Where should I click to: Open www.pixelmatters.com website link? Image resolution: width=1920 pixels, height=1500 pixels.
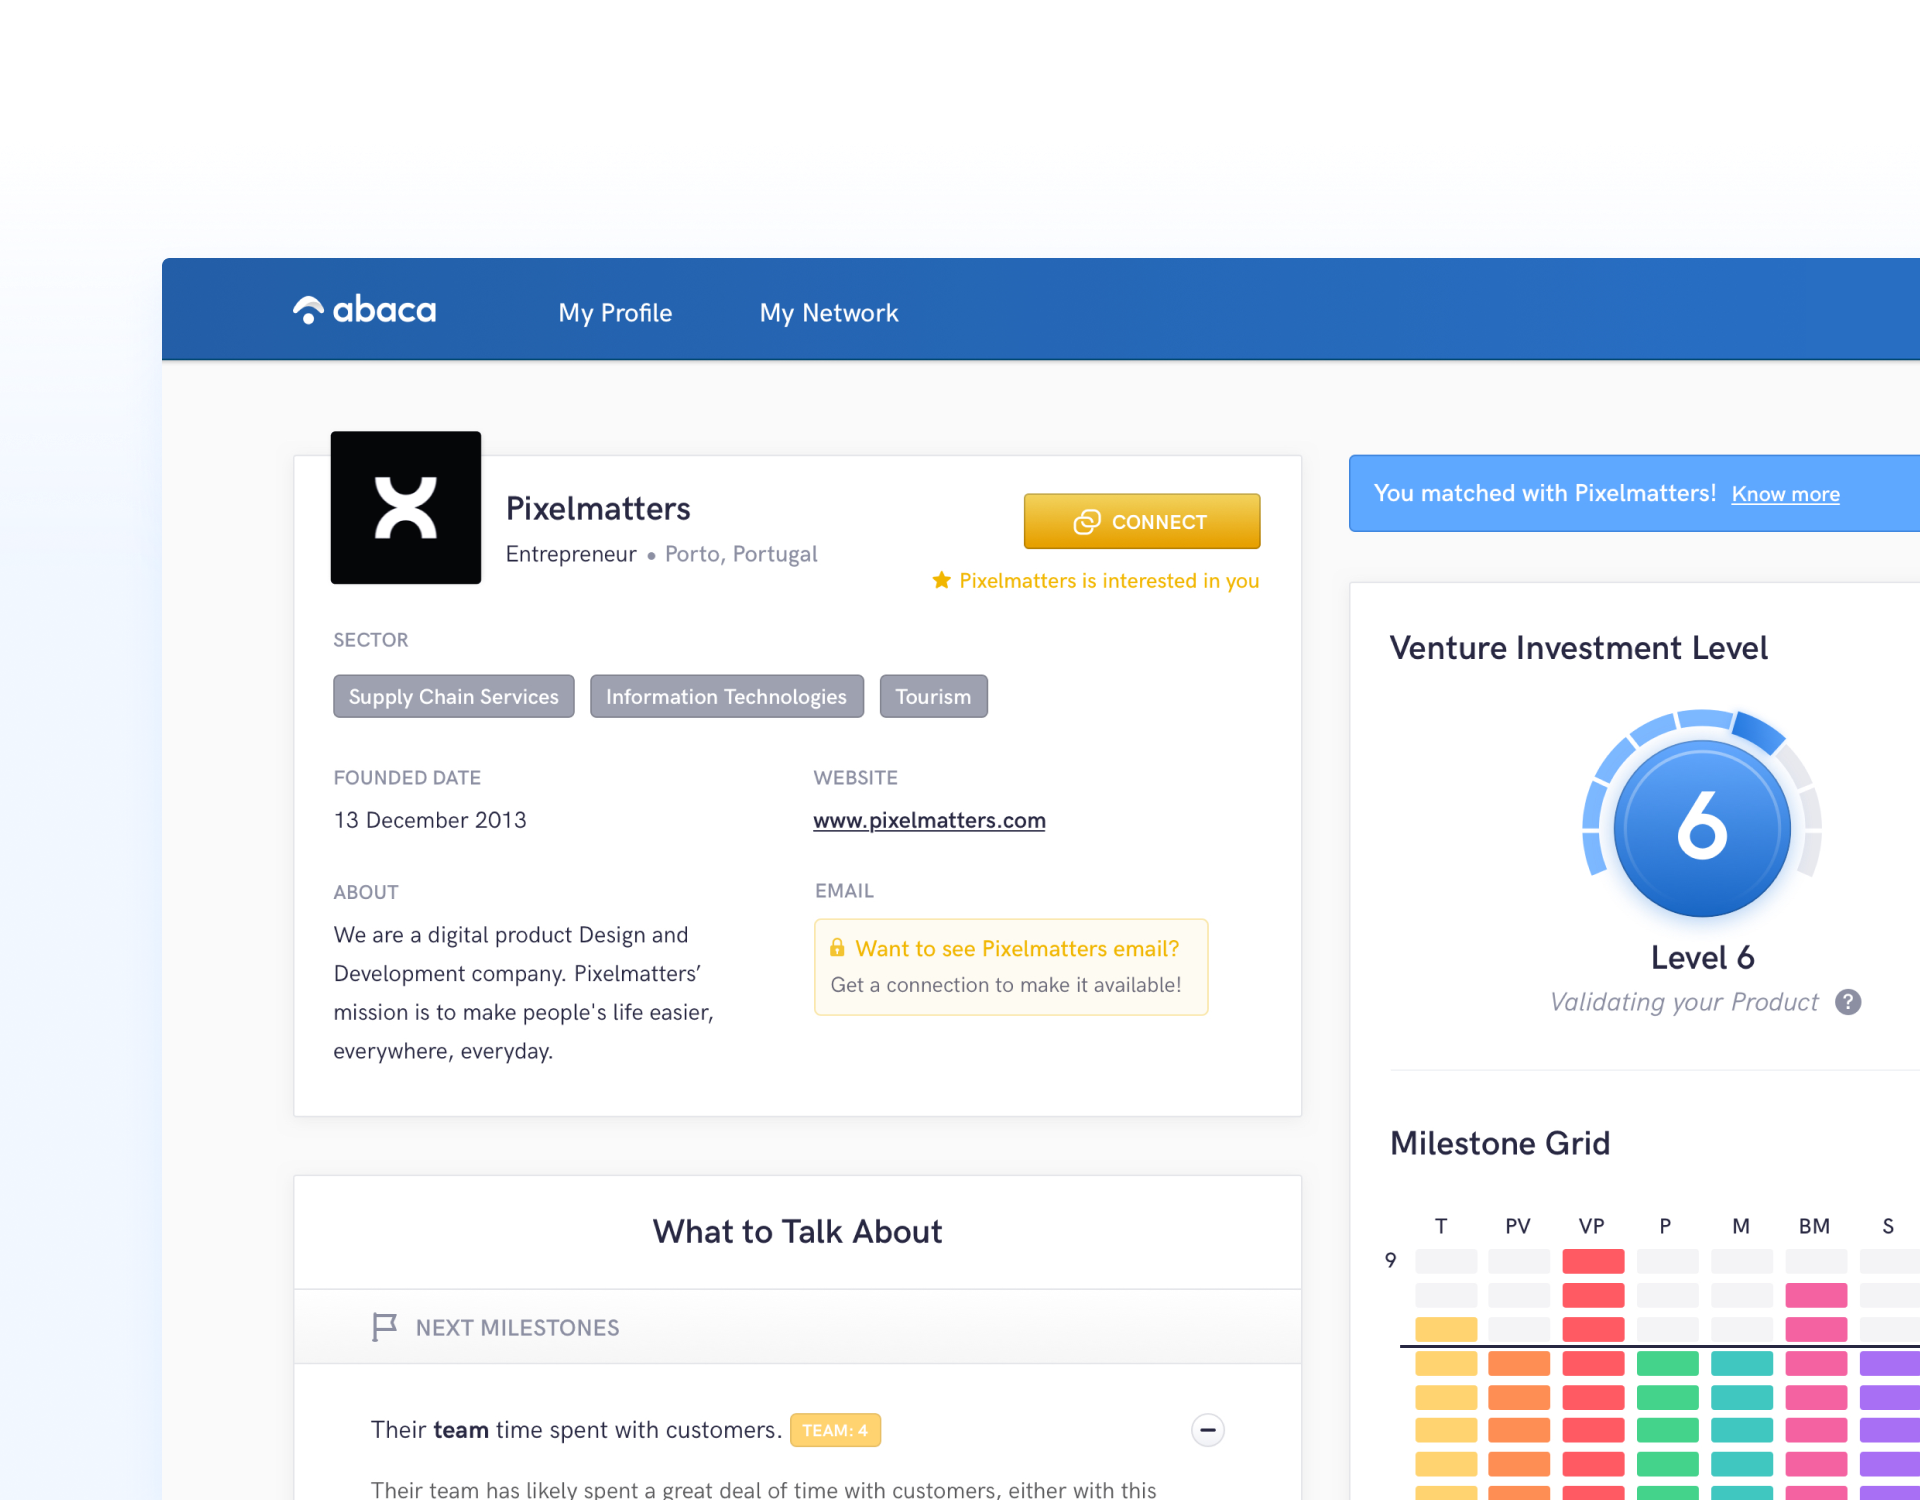(x=929, y=820)
